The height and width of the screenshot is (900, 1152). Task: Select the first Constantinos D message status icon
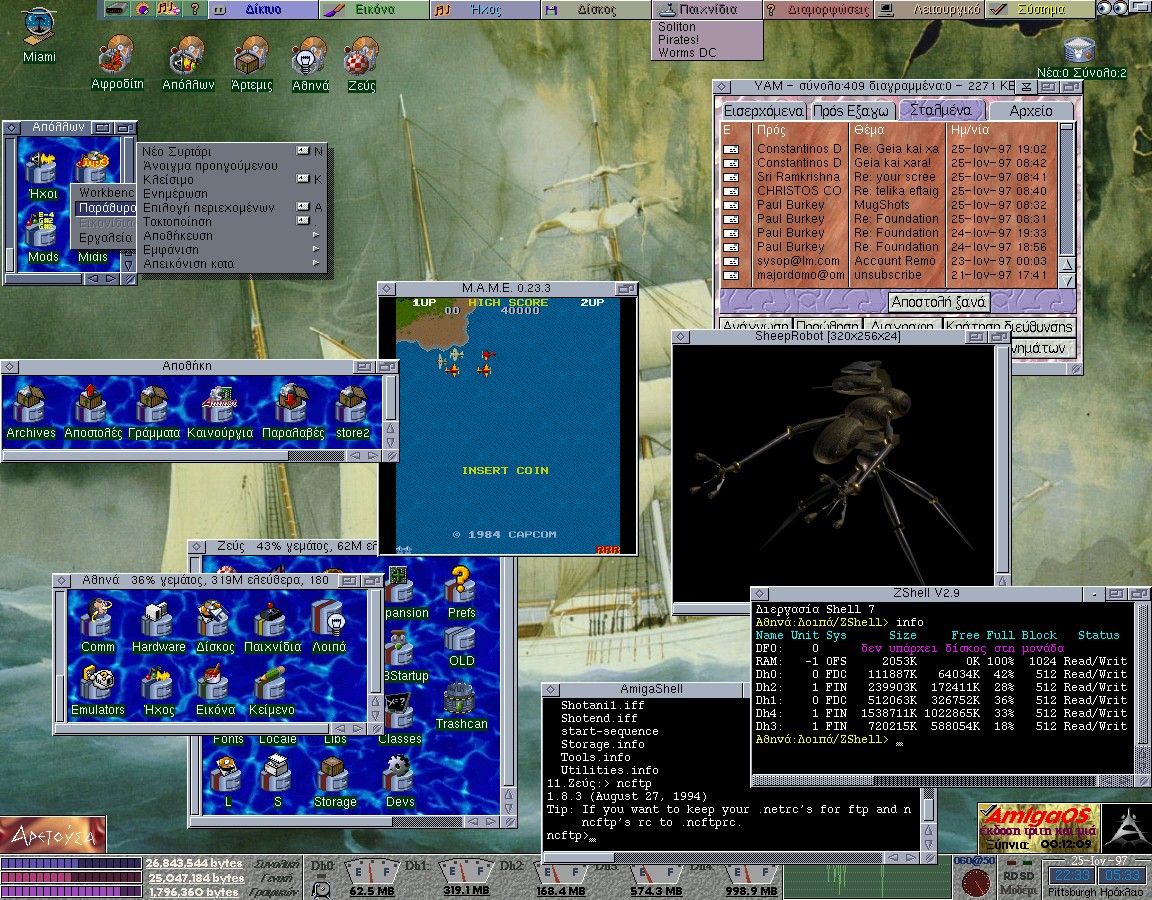tap(731, 149)
